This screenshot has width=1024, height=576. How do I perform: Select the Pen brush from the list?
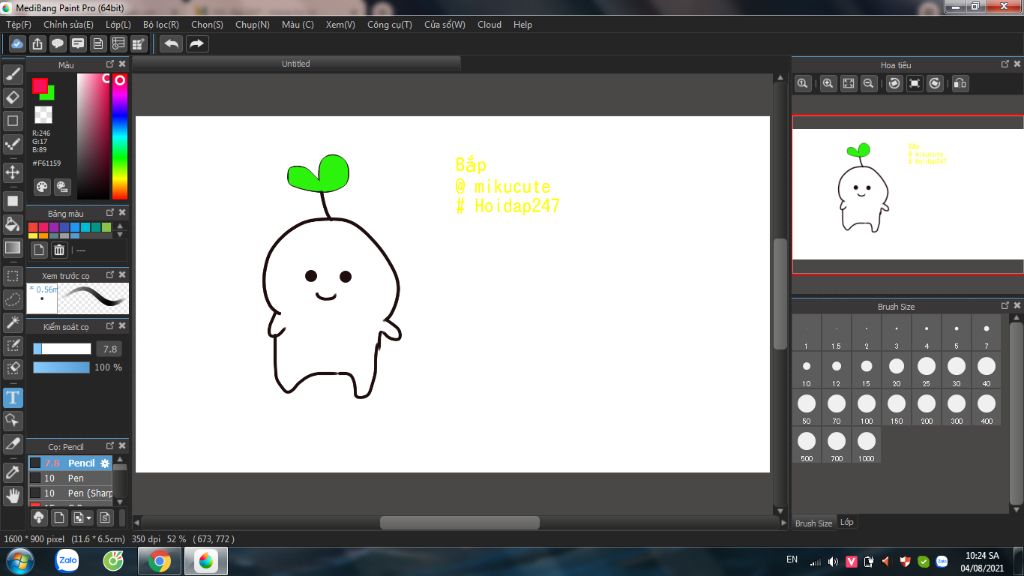pos(76,478)
